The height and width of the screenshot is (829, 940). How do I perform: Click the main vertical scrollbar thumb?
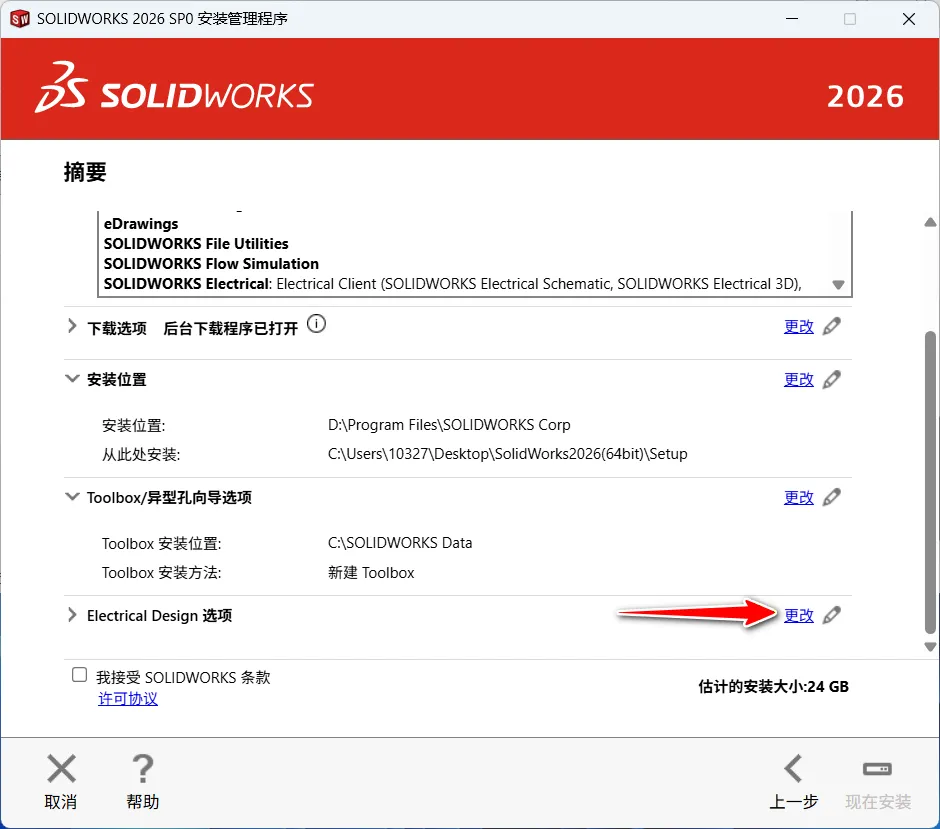pos(930,483)
